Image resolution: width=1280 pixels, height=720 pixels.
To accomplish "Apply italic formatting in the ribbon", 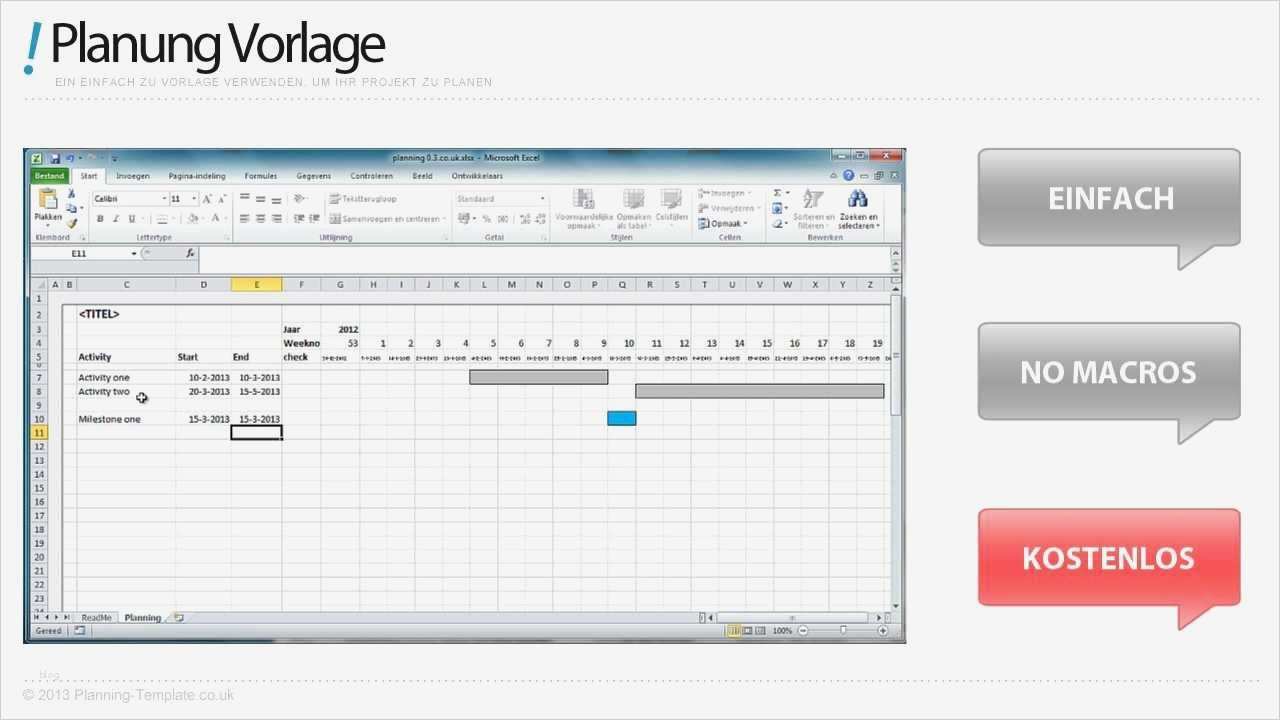I will tap(114, 218).
